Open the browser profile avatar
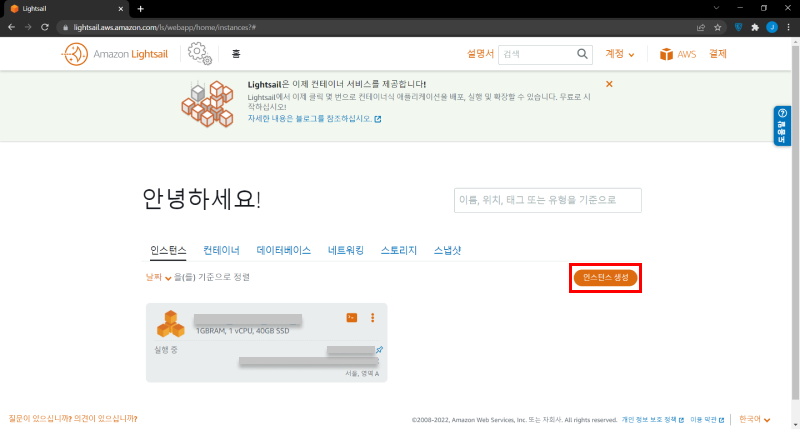800x430 pixels. (772, 27)
